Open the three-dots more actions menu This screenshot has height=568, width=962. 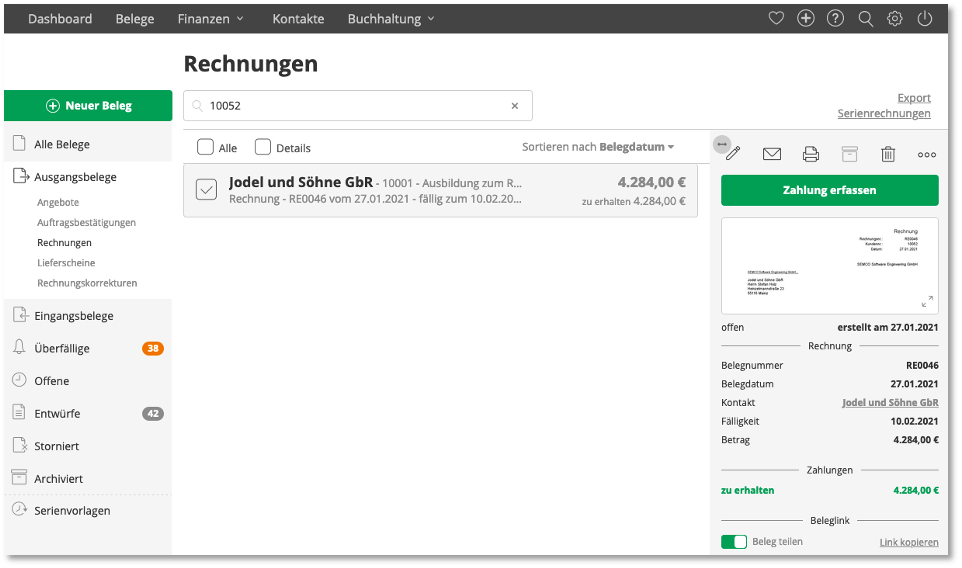coord(926,155)
